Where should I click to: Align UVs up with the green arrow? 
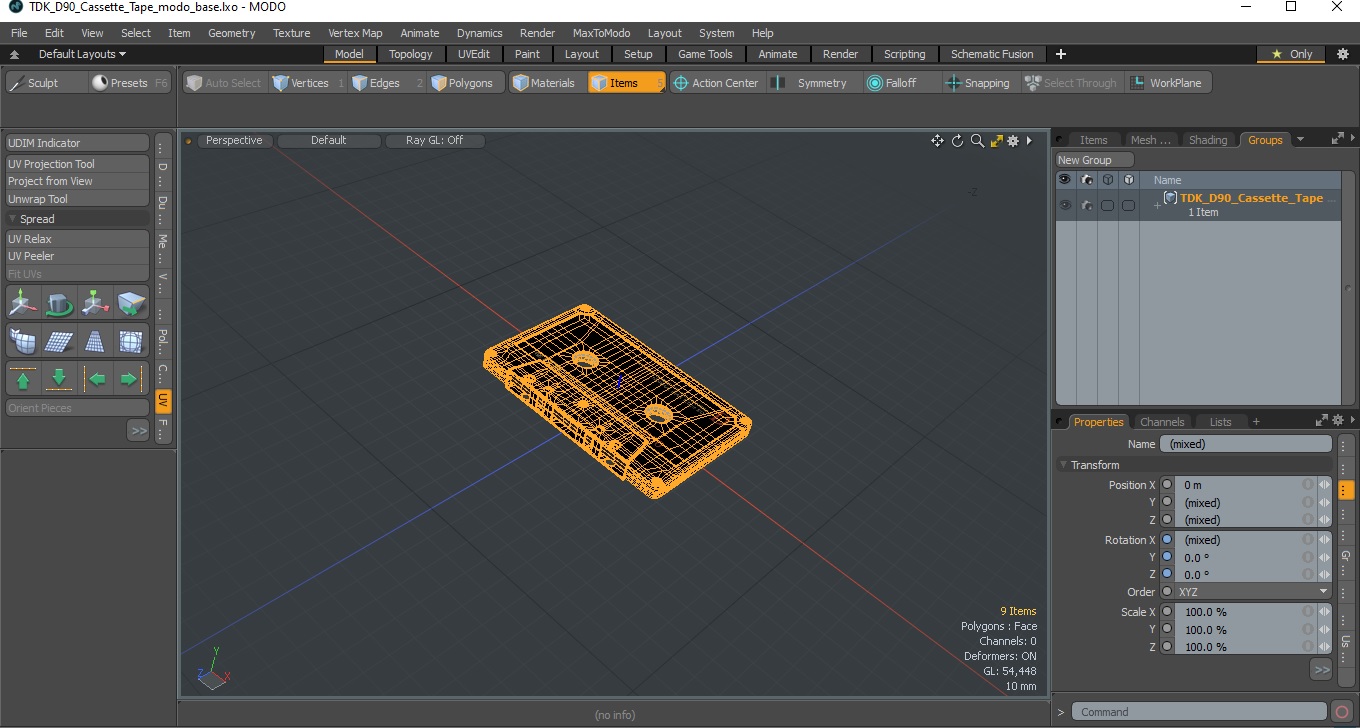pos(23,379)
